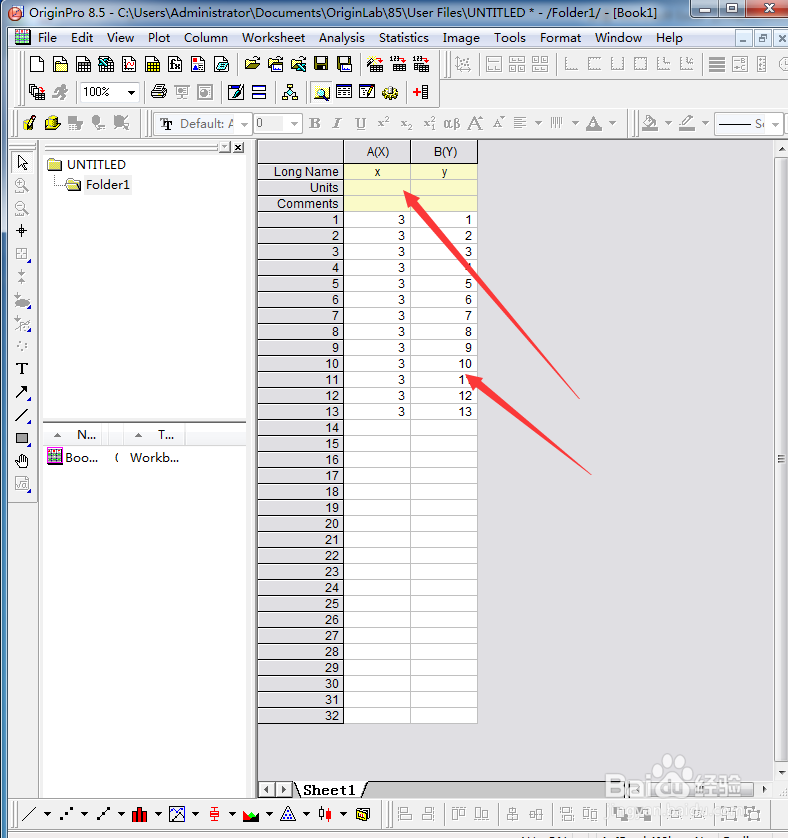Open the font size dropdown

(x=294, y=124)
